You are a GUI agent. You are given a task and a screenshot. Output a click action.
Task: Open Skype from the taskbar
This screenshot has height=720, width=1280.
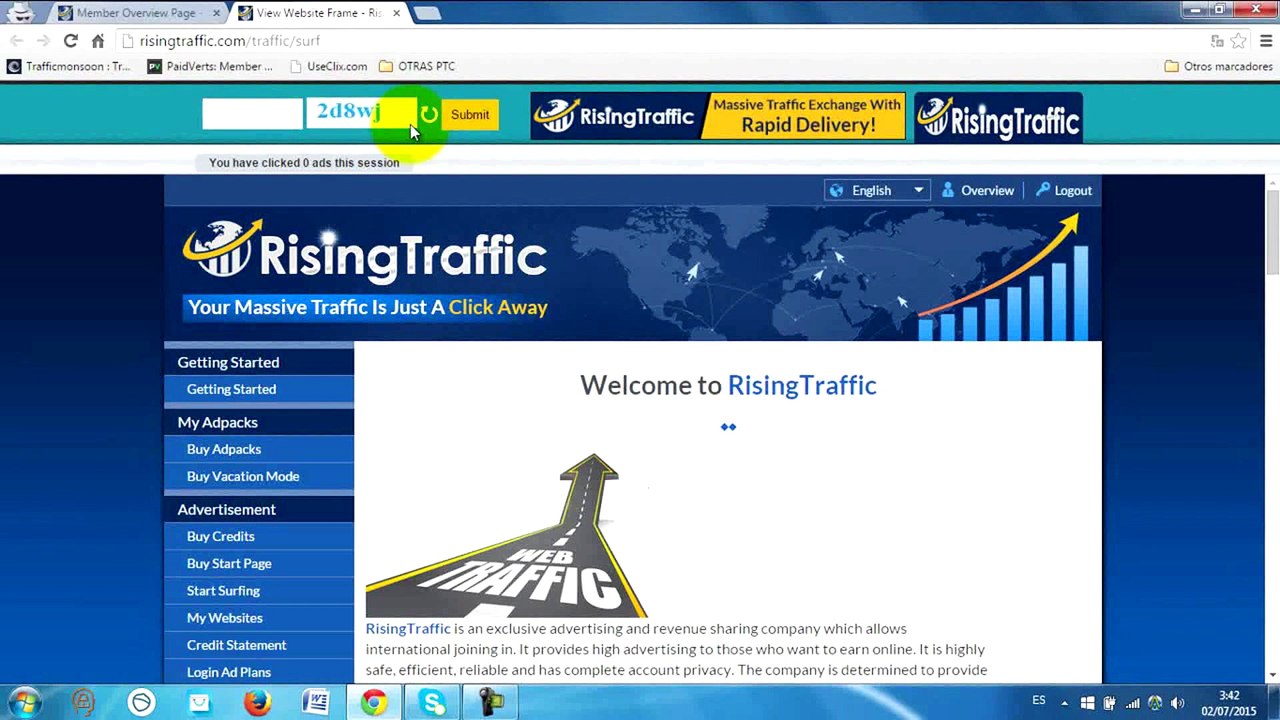pyautogui.click(x=433, y=702)
